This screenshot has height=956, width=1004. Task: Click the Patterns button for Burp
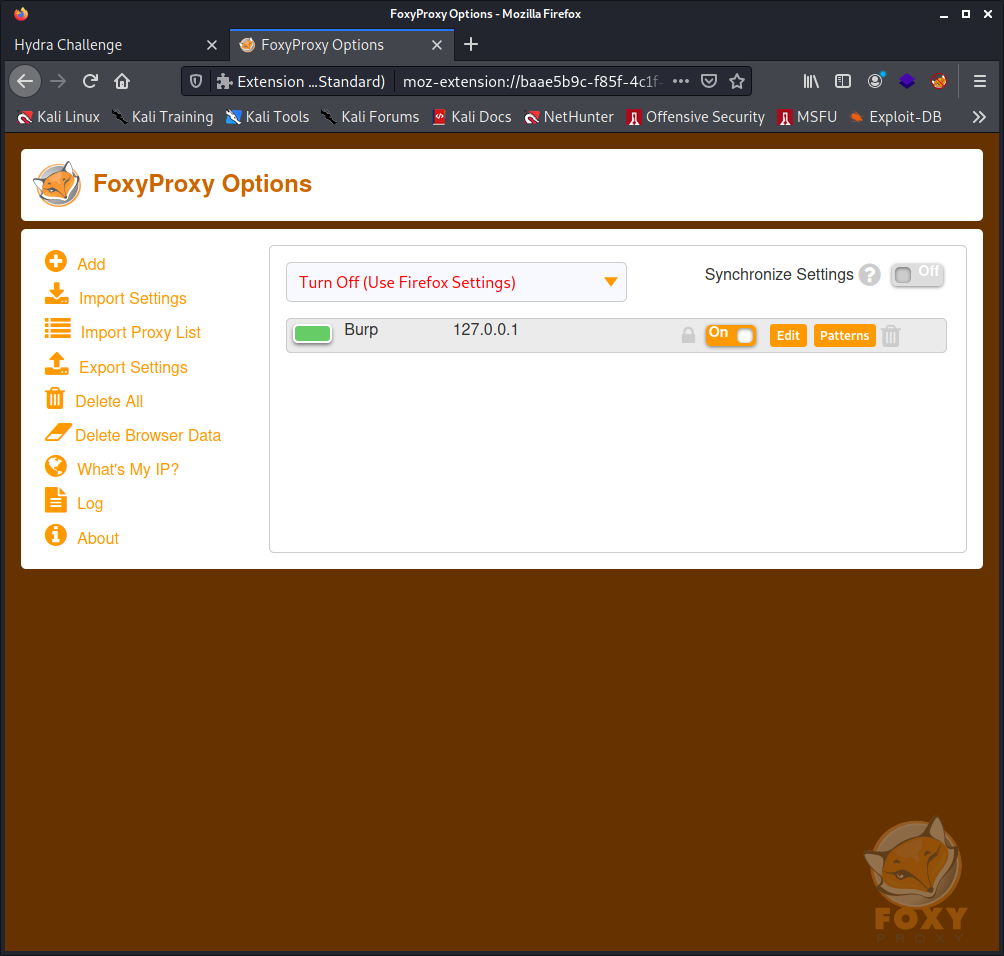(x=844, y=336)
